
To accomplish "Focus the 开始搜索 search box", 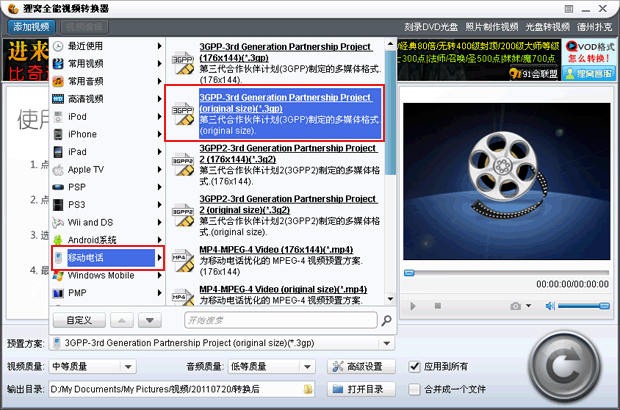I will [x=281, y=320].
